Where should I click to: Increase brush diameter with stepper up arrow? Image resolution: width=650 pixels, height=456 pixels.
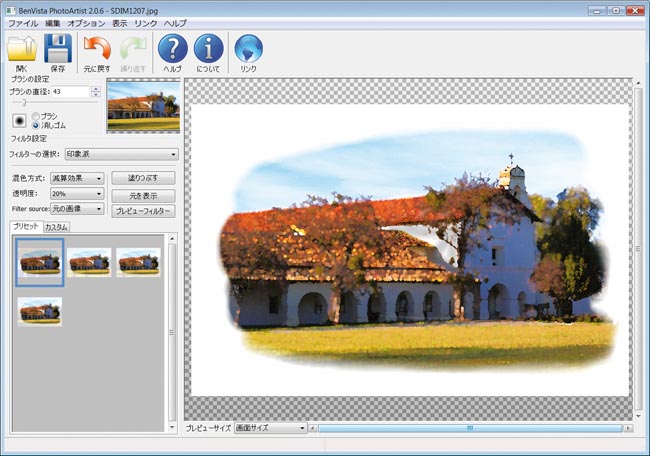[x=96, y=89]
